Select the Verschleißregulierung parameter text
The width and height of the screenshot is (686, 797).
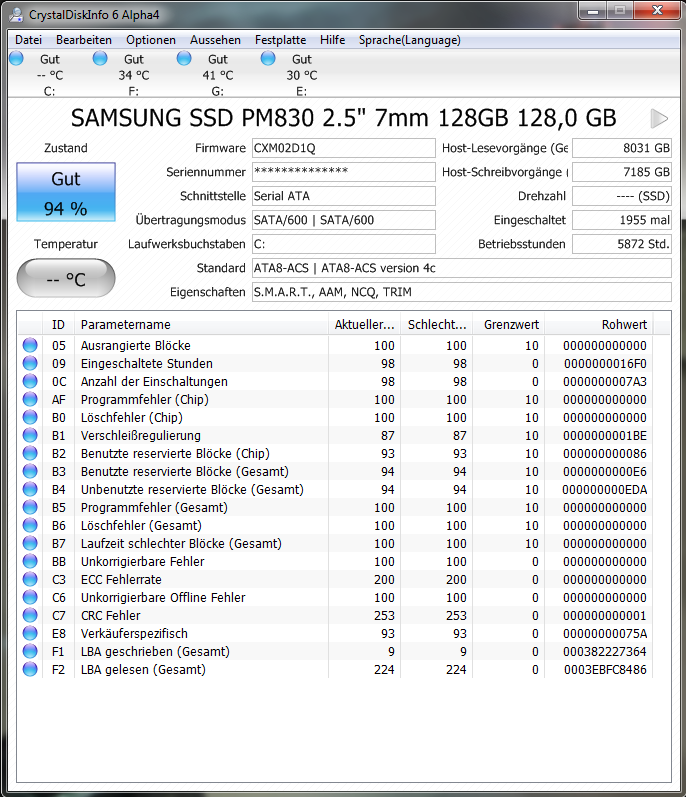141,436
